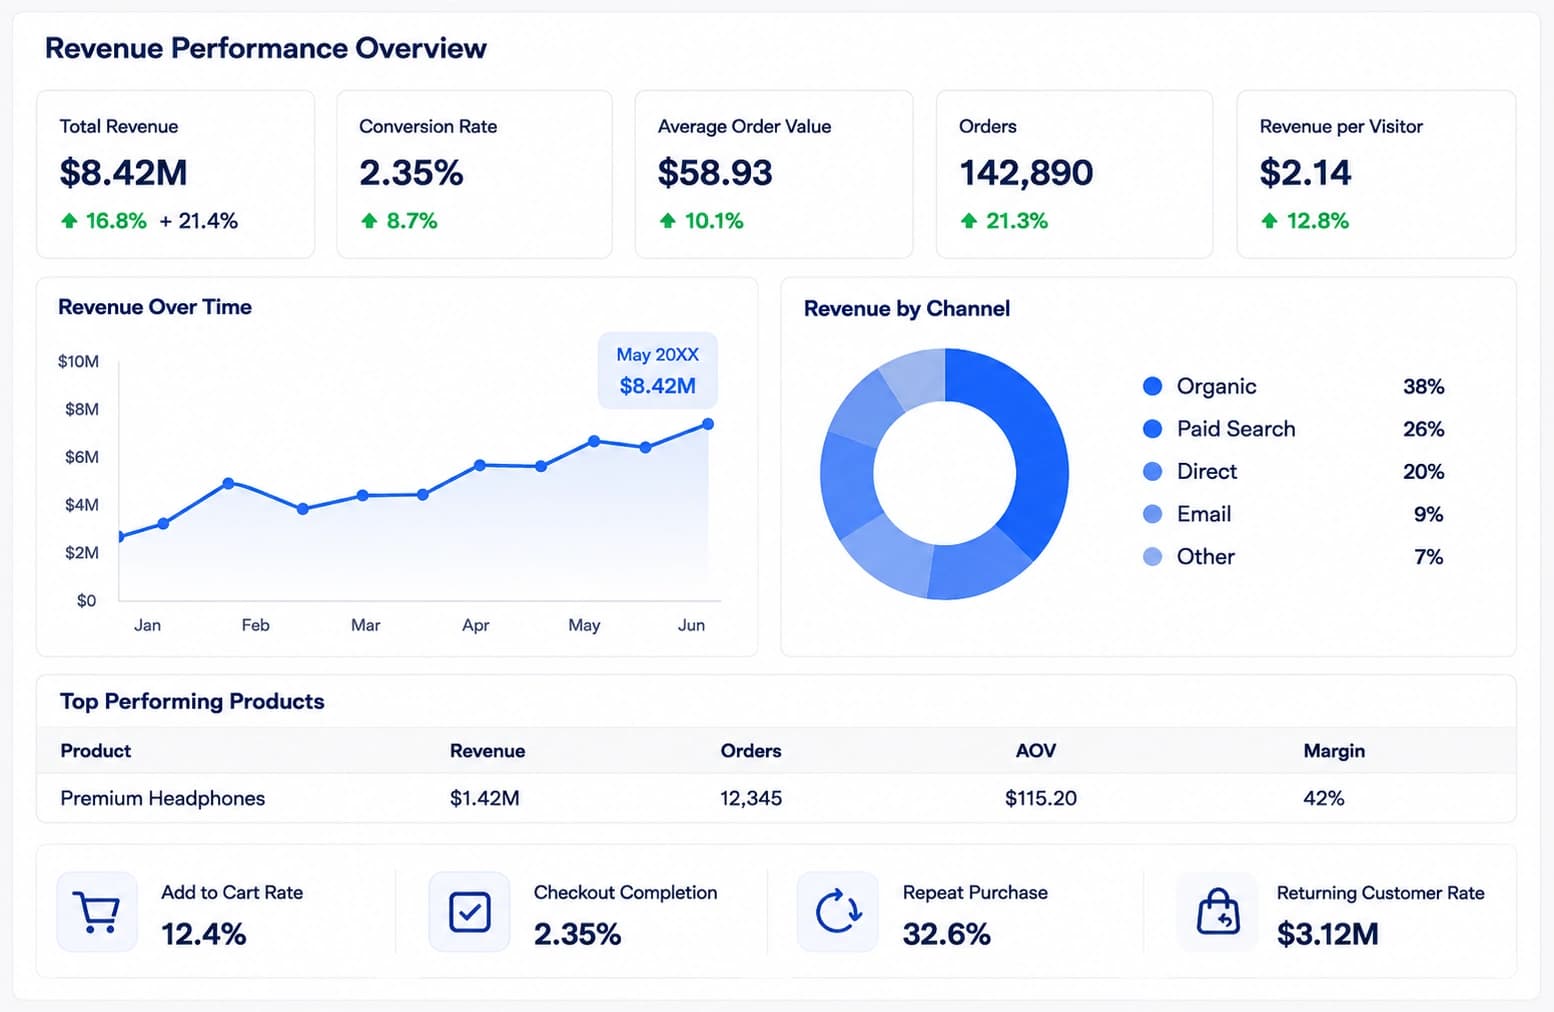Screen dimensions: 1554x1012
Task: Click the Organic 38% percentage
Action: click(1423, 386)
